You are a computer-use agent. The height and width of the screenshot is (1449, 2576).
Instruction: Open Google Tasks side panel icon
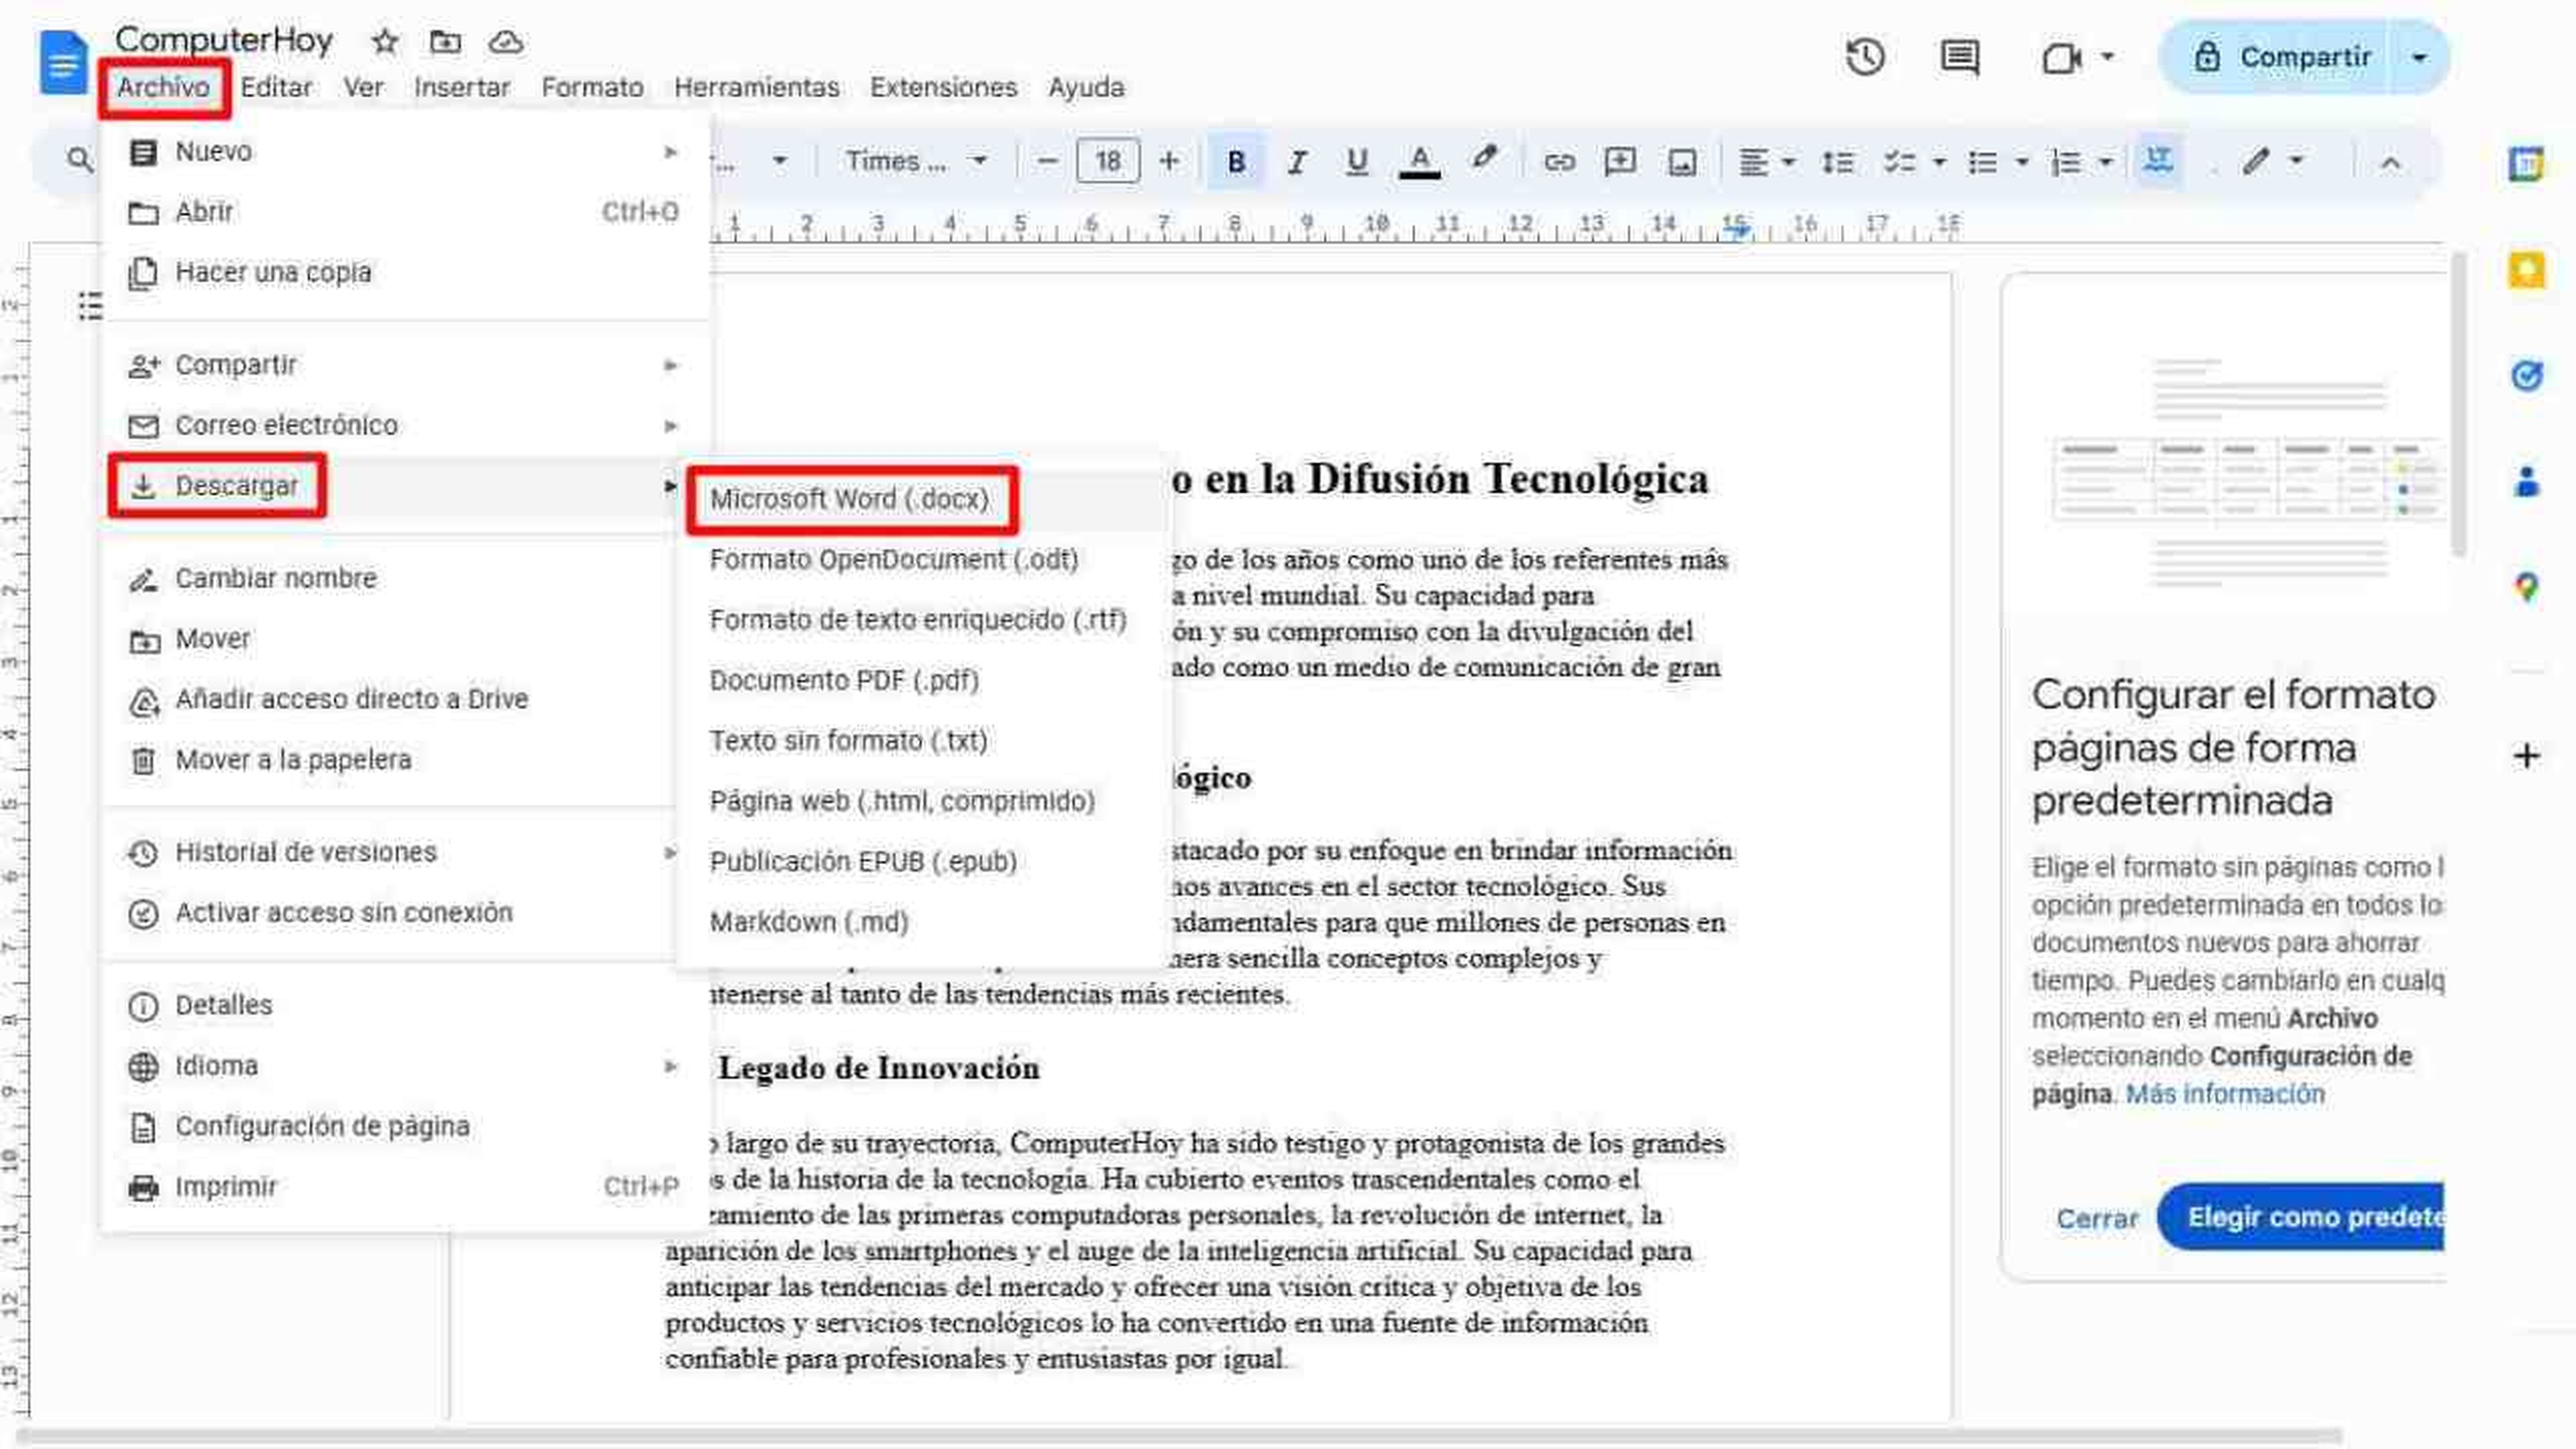coord(2526,376)
